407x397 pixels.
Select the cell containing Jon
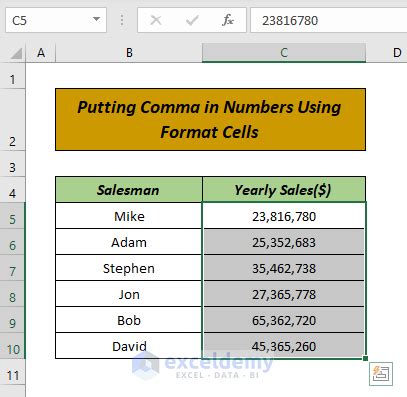tap(129, 294)
